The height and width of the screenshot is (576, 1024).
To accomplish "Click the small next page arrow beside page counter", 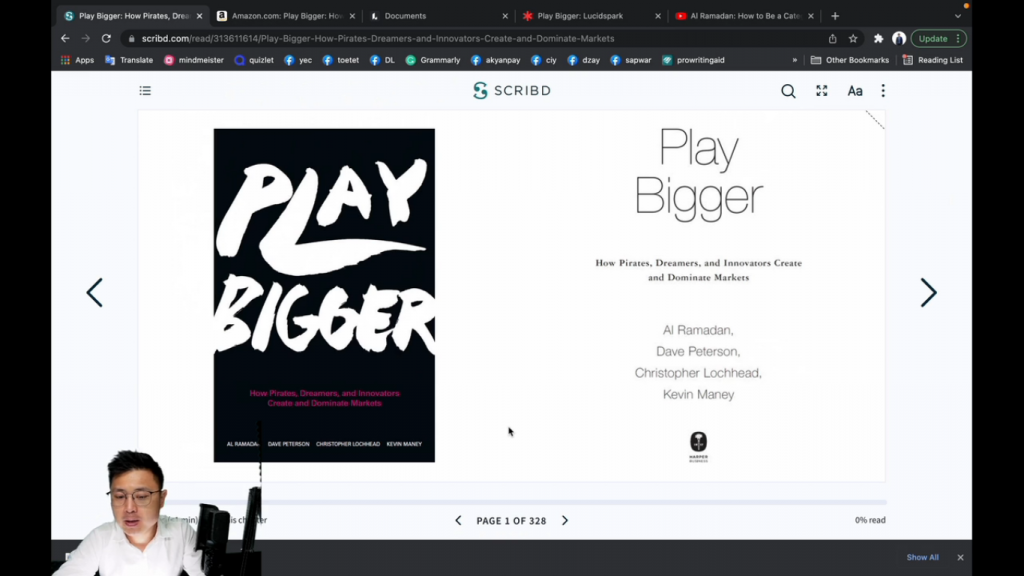I will [565, 520].
